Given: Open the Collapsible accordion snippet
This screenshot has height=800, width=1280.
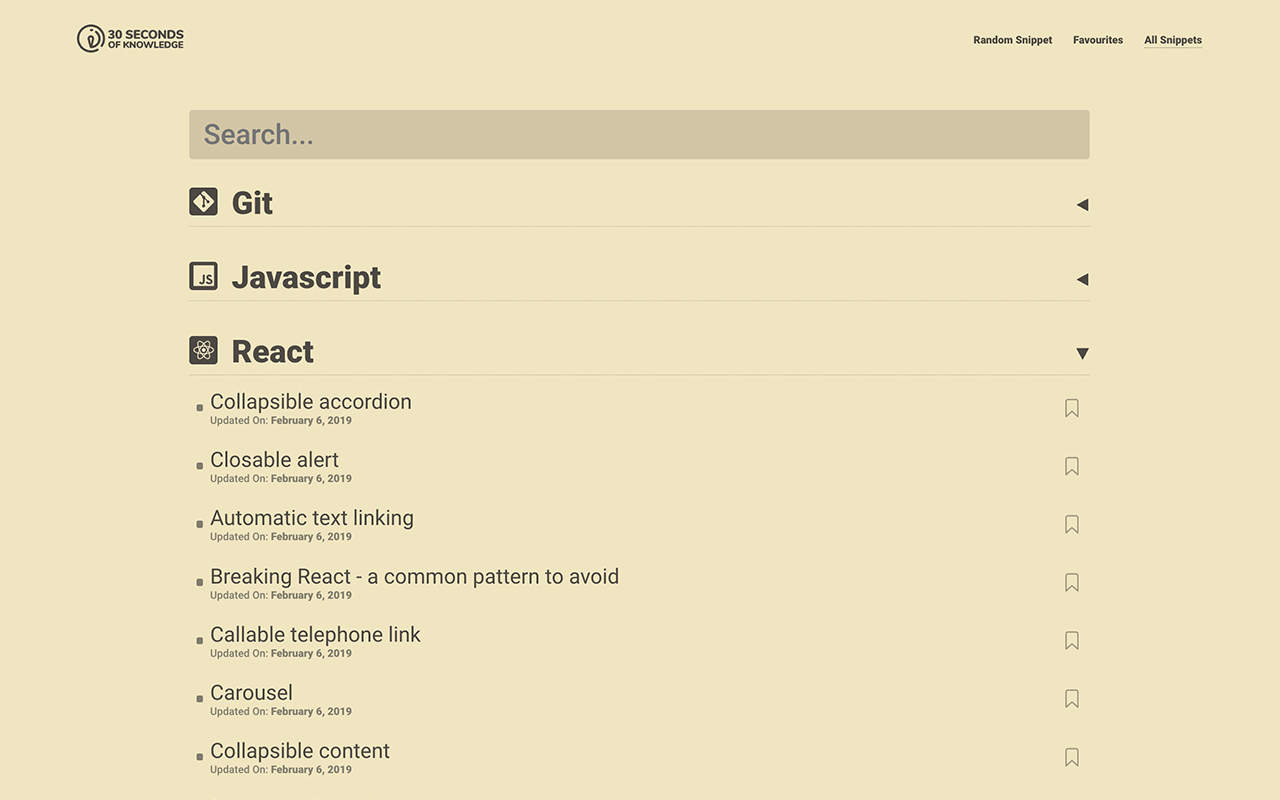Looking at the screenshot, I should click(310, 402).
